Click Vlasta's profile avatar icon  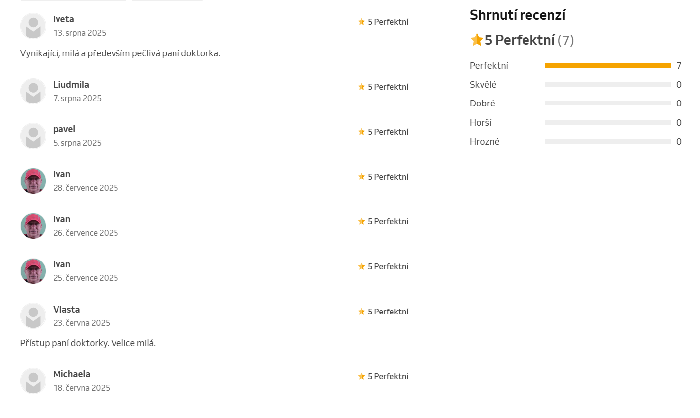[x=33, y=316]
